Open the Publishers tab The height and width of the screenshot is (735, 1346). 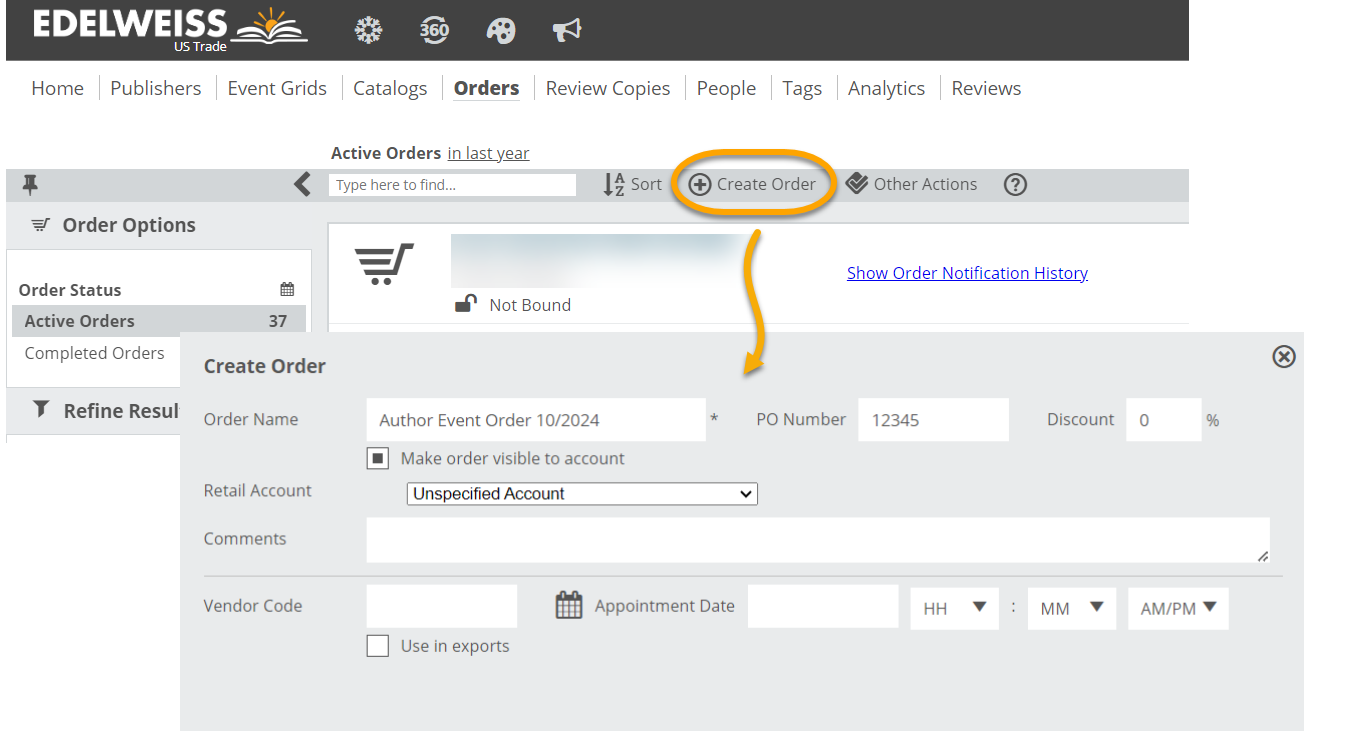pyautogui.click(x=155, y=88)
